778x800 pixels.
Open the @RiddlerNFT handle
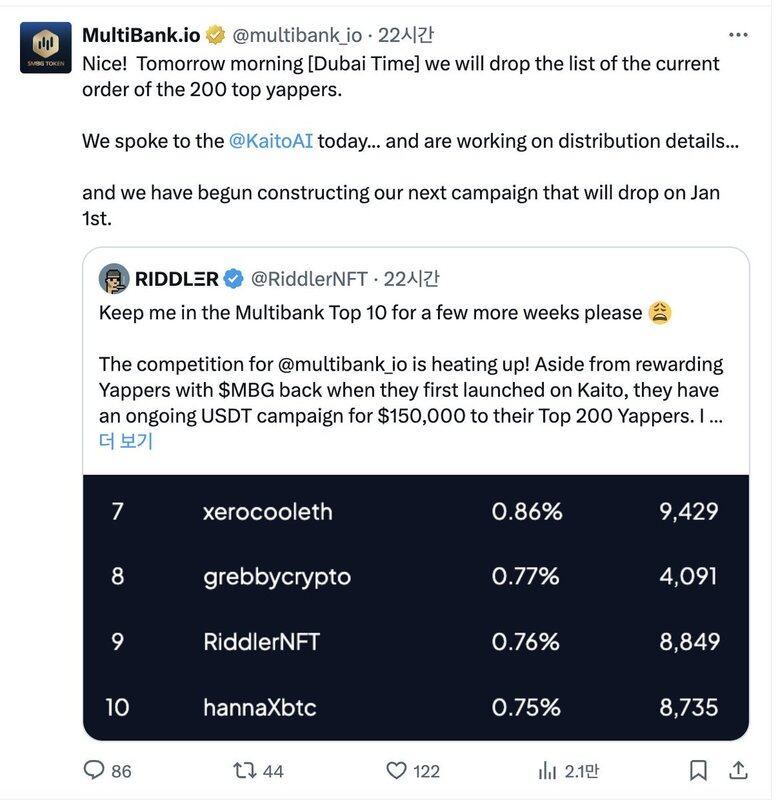(x=308, y=279)
